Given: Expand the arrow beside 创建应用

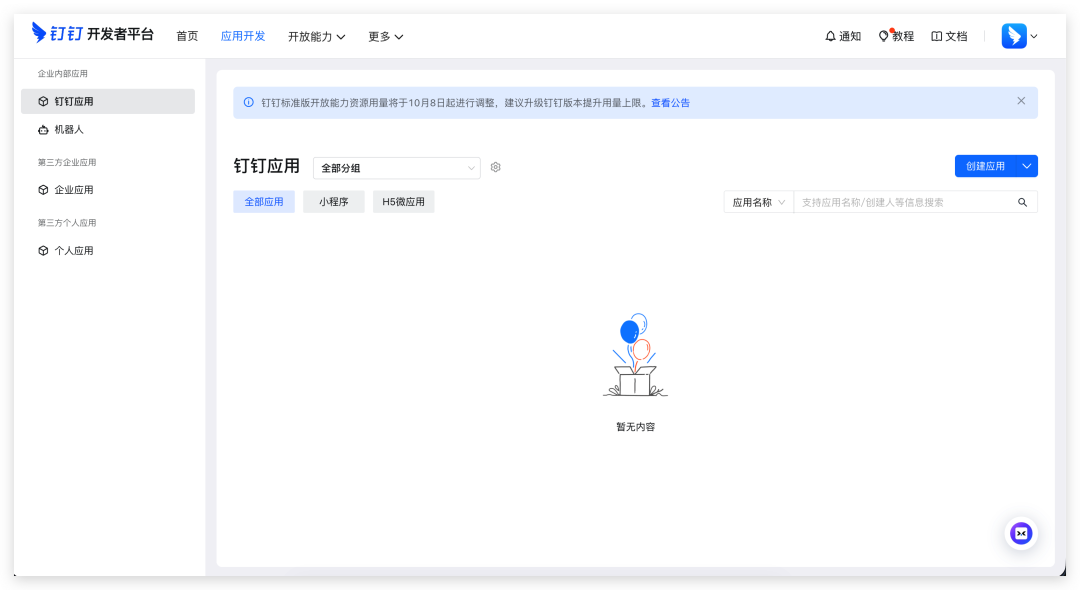Looking at the screenshot, I should click(1027, 166).
